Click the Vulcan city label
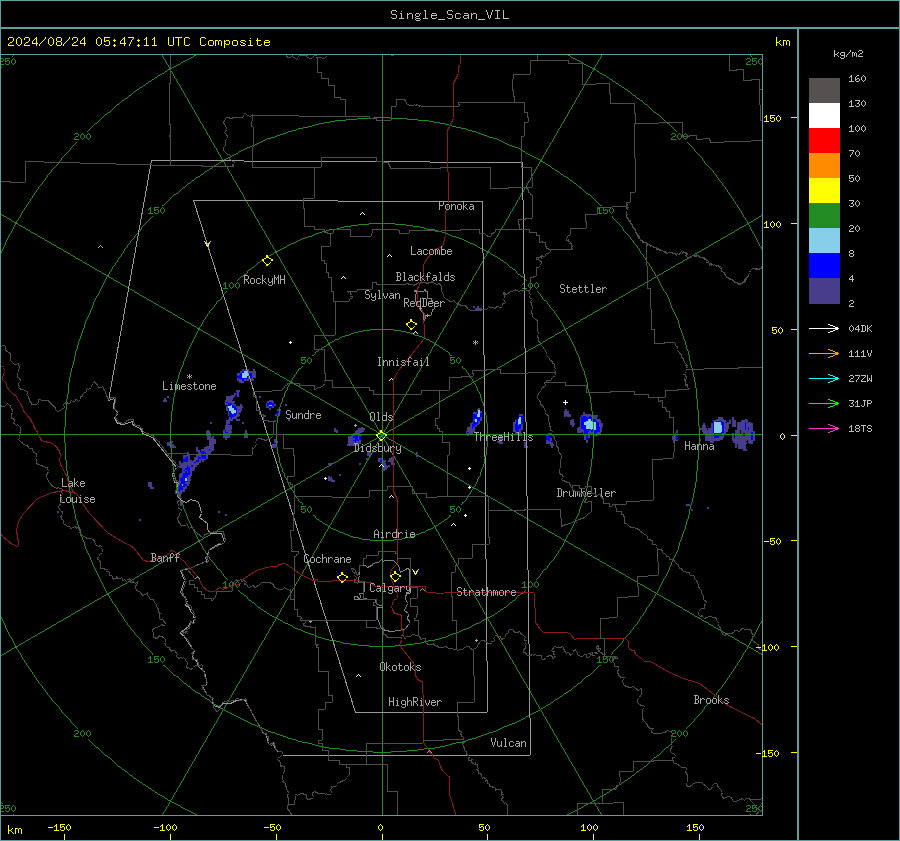This screenshot has width=900, height=841. tap(508, 743)
